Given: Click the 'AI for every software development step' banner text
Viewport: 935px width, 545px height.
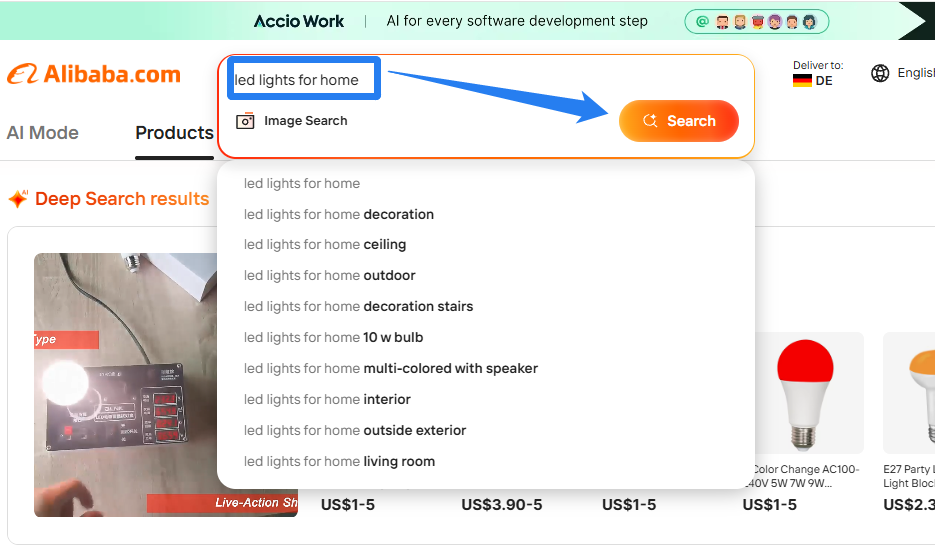Looking at the screenshot, I should pos(517,21).
